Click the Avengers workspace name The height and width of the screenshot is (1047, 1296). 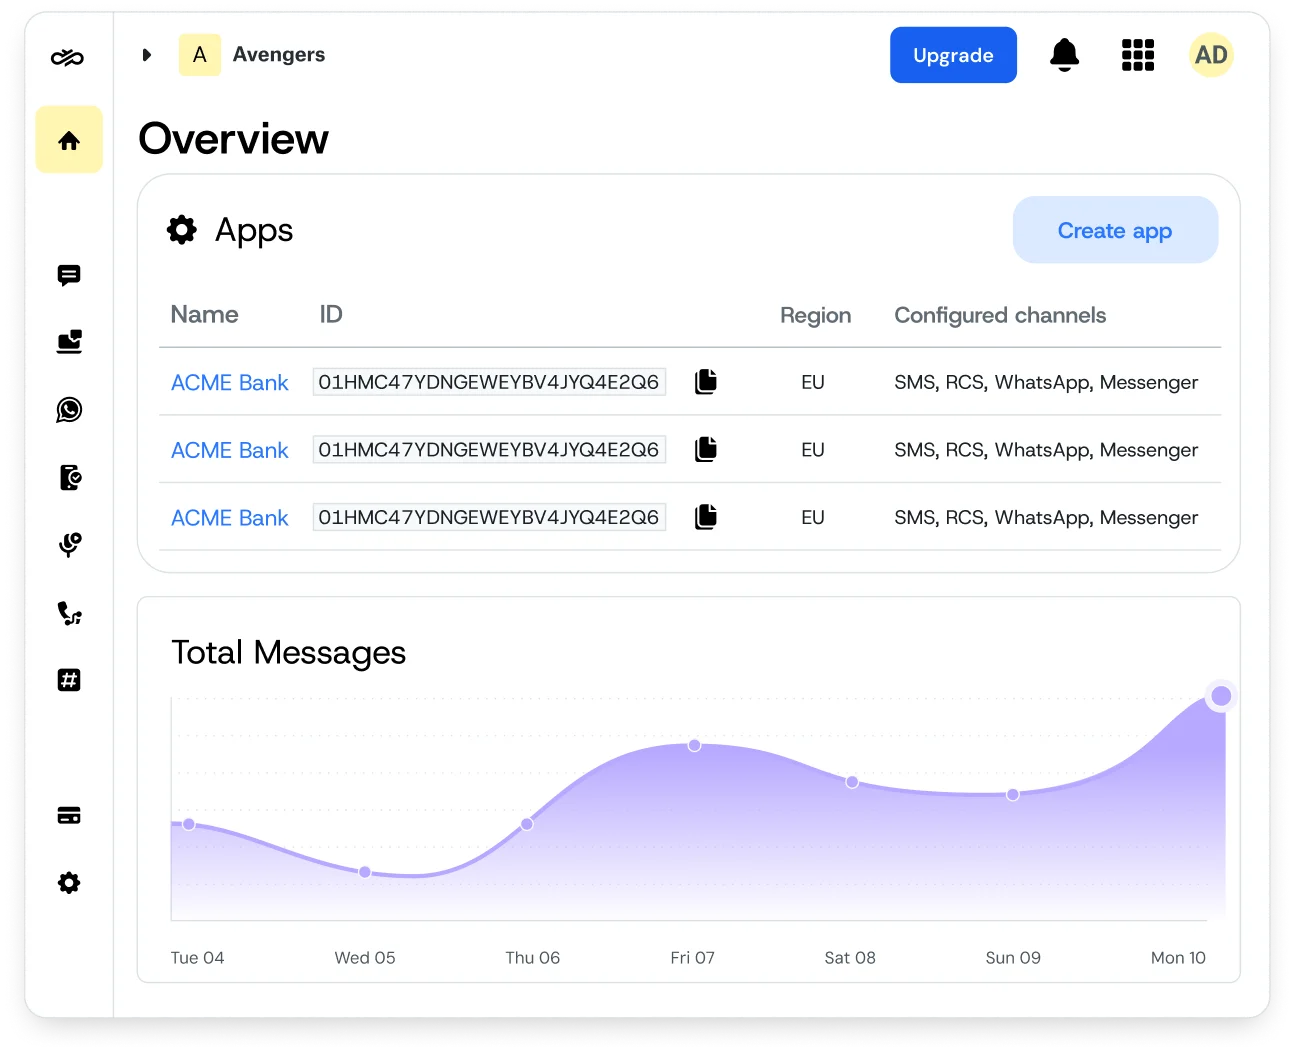pos(279,55)
